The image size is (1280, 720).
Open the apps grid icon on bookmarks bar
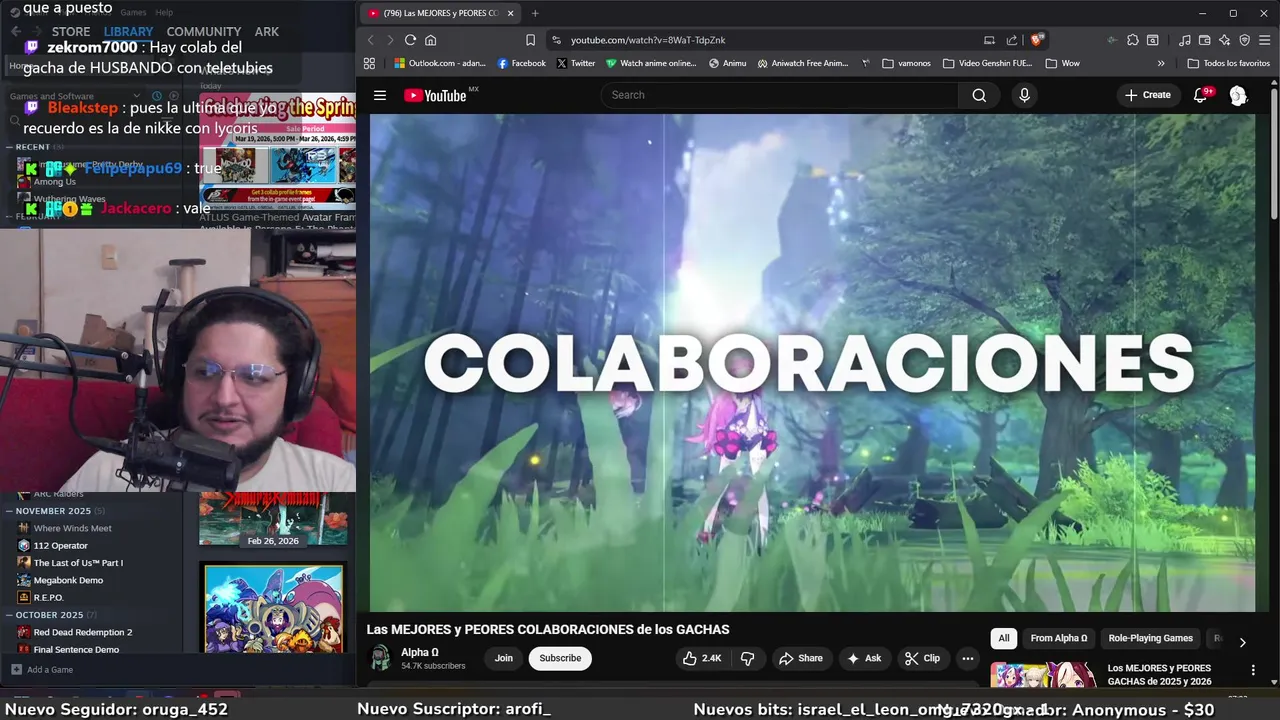coord(369,63)
